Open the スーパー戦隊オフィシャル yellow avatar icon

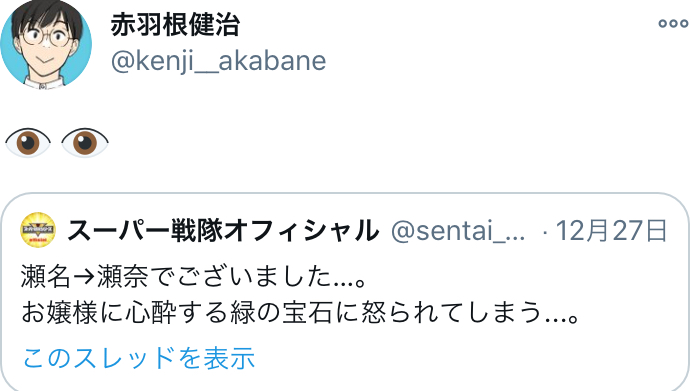pyautogui.click(x=38, y=230)
